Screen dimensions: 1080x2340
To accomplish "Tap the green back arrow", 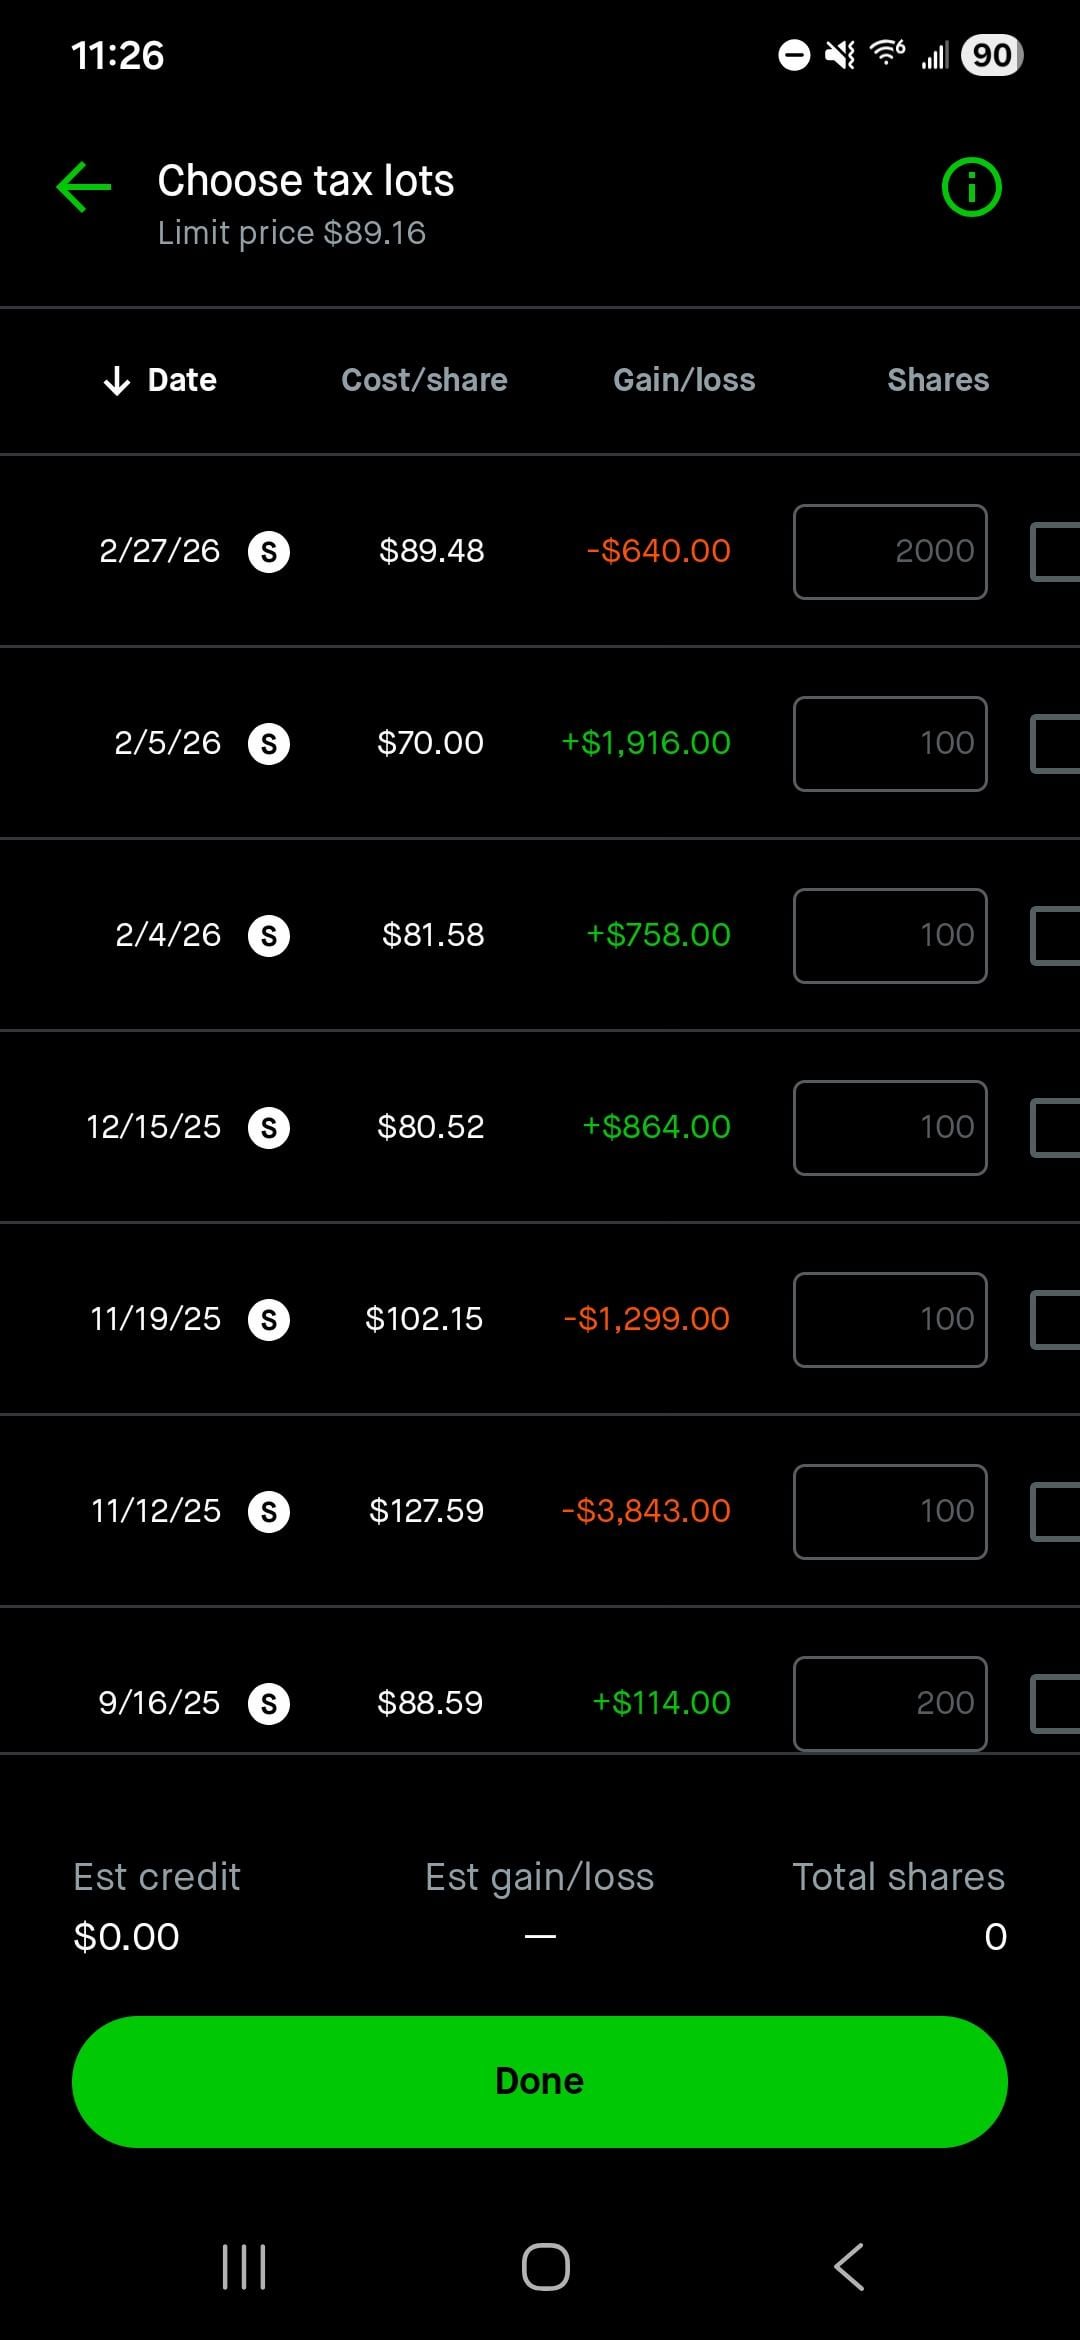I will click(84, 187).
